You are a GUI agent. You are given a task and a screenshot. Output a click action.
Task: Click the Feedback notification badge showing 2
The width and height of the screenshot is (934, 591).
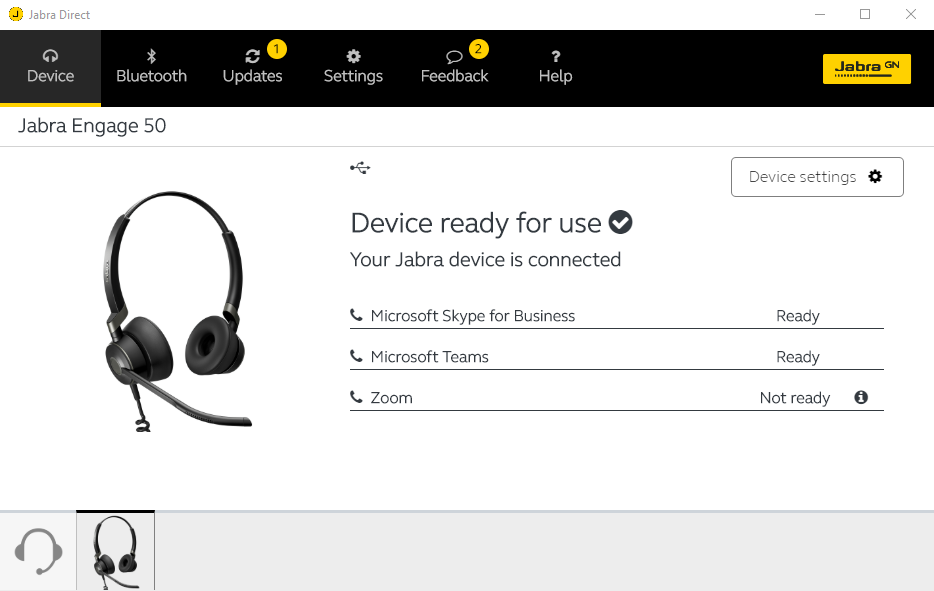(x=478, y=49)
